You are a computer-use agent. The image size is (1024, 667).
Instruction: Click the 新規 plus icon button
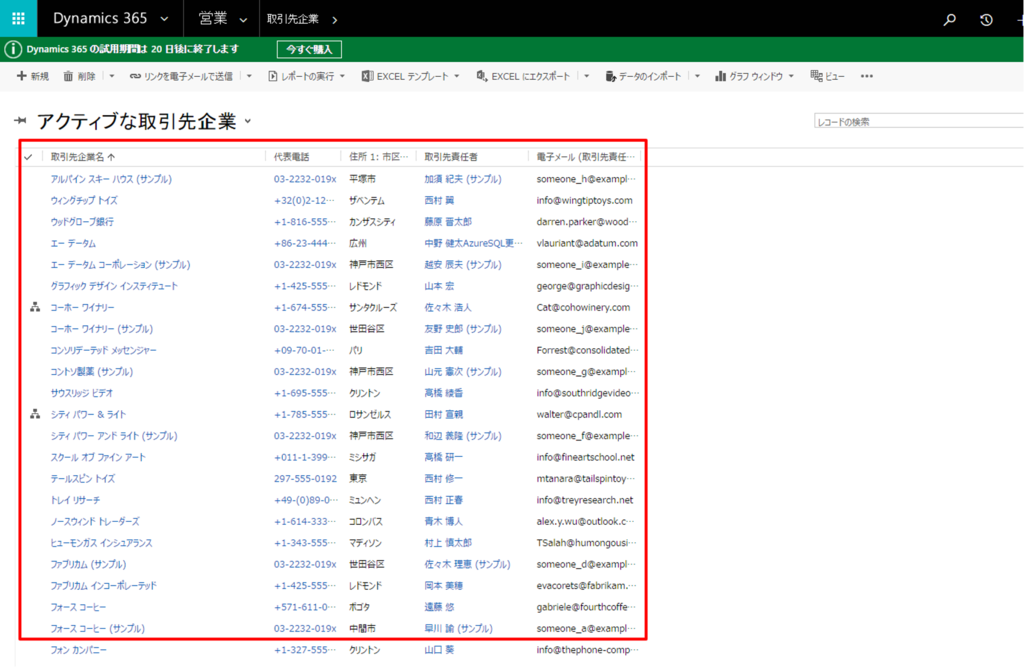[x=33, y=76]
